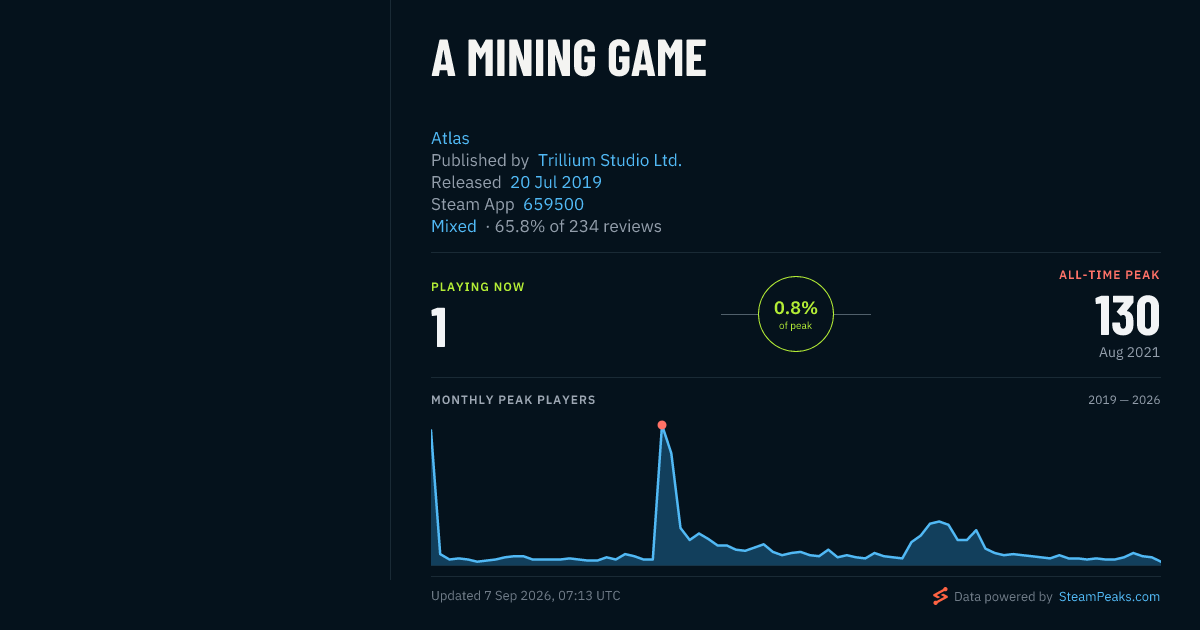This screenshot has height=630, width=1200.
Task: Click the Aug 2021 peak date
Action: 1129,352
